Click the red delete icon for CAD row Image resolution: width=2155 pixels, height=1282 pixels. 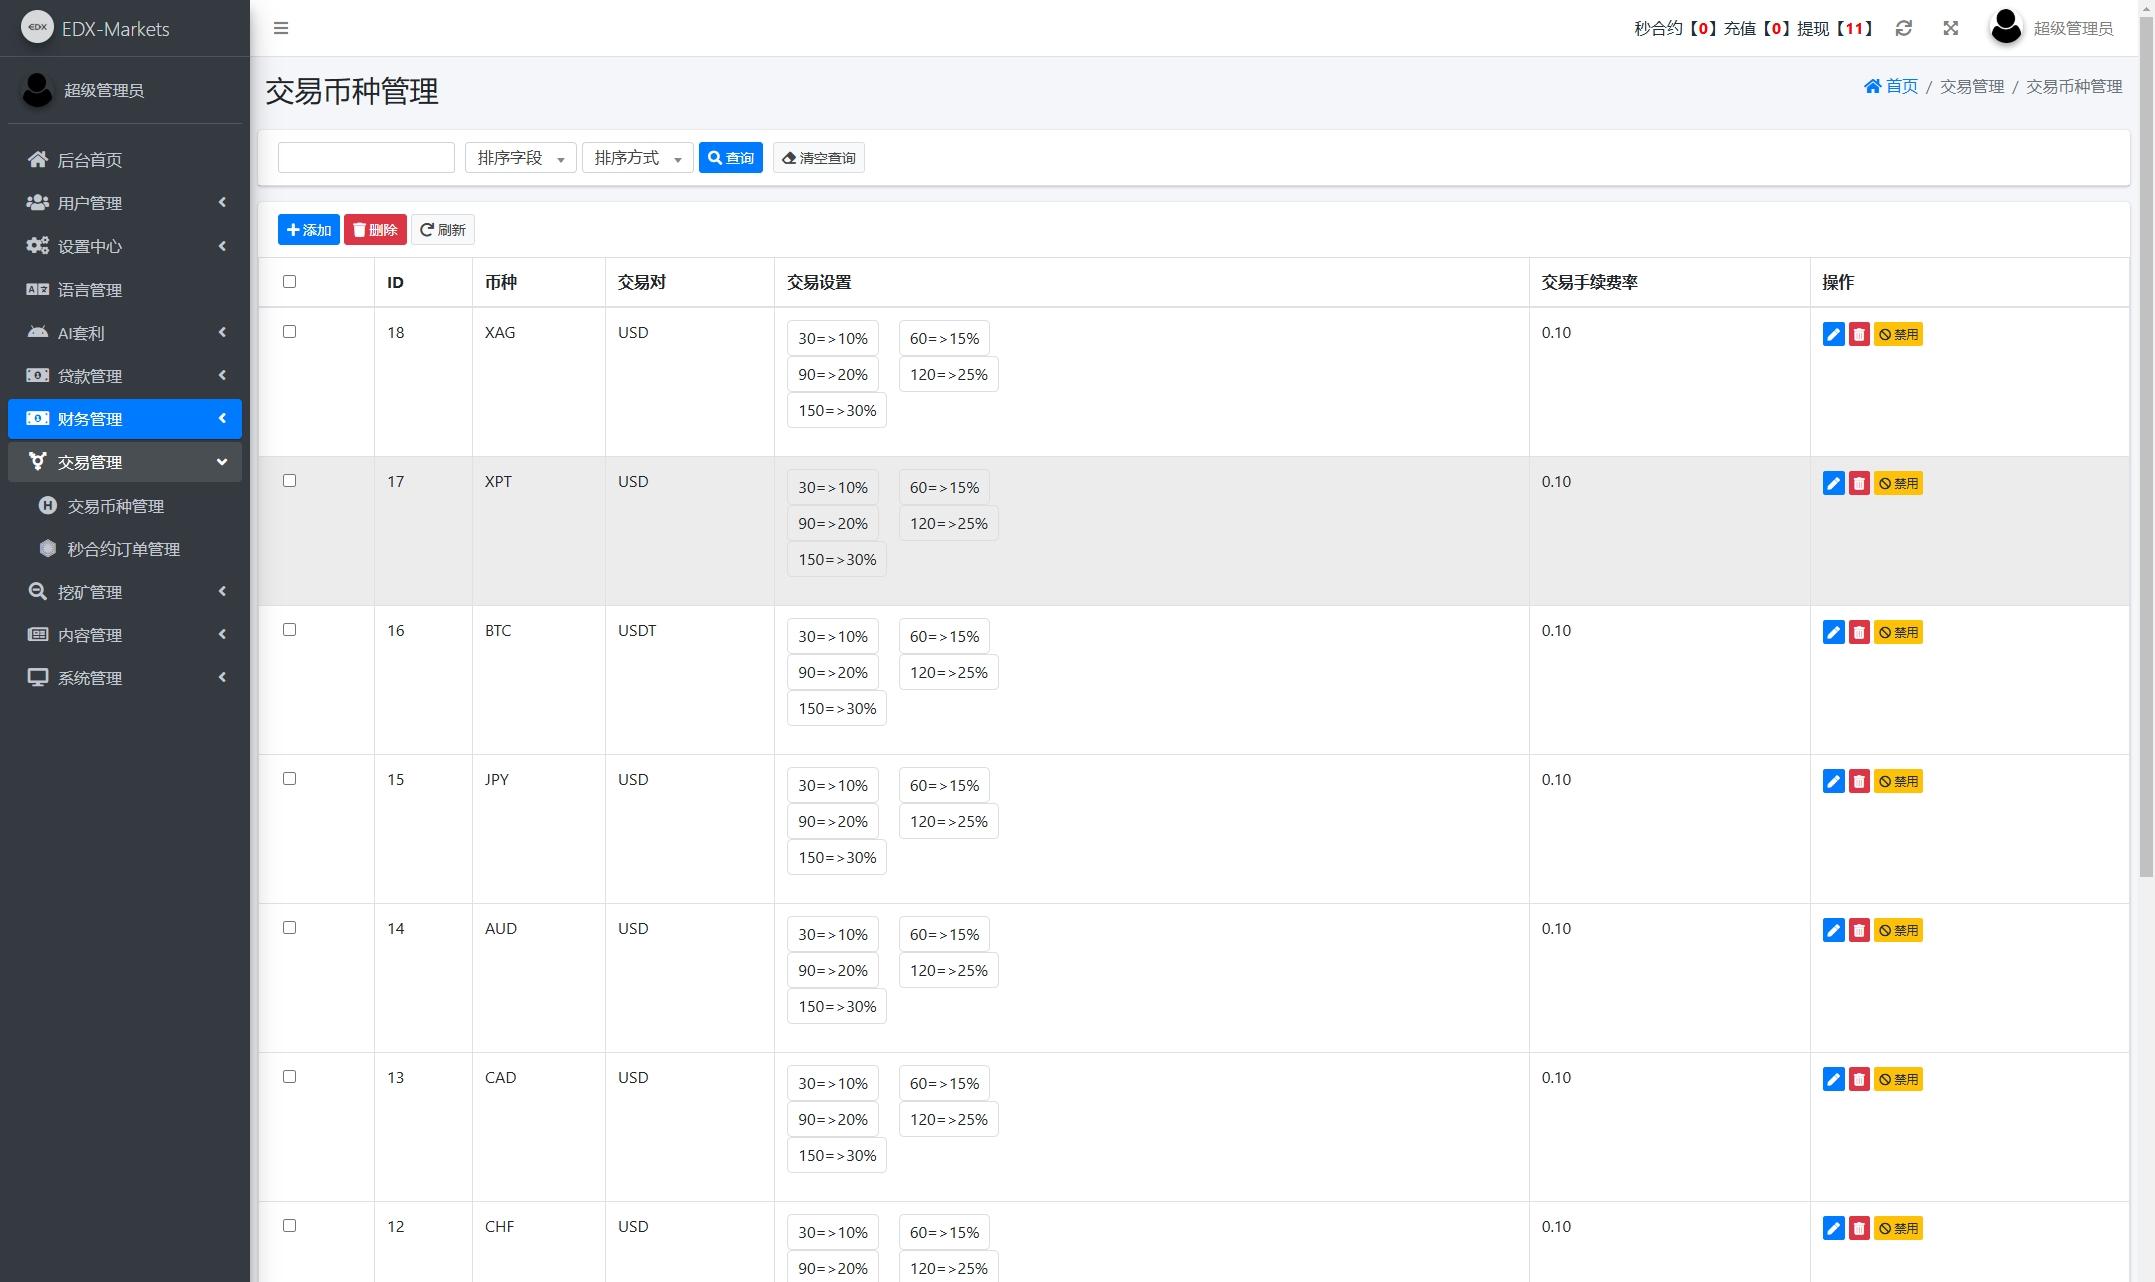tap(1859, 1080)
